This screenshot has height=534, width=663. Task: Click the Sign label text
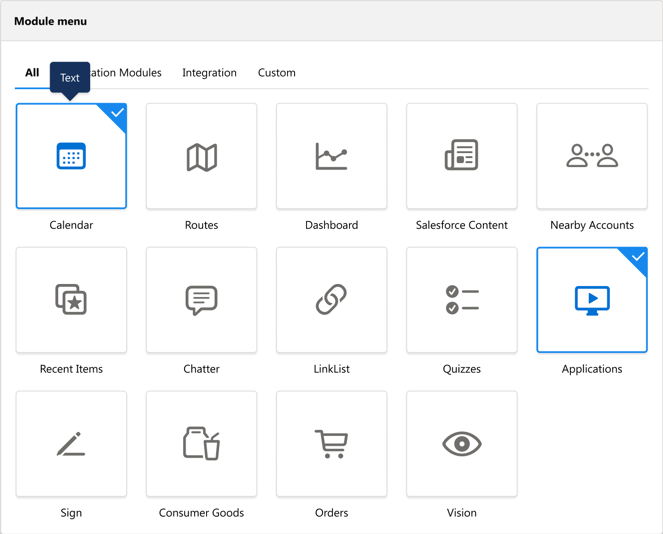(71, 512)
